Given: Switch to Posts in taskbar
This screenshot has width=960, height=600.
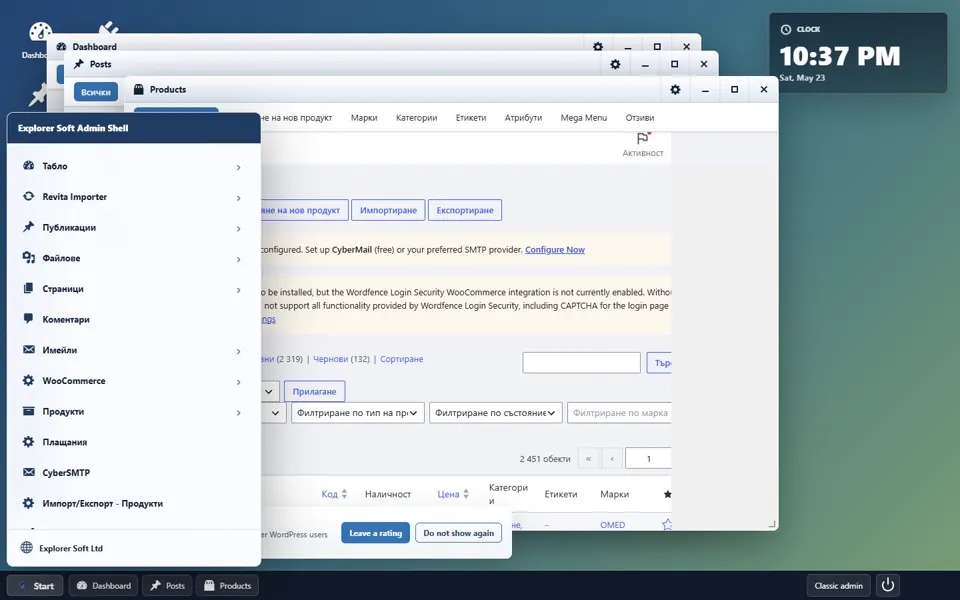Looking at the screenshot, I should pyautogui.click(x=167, y=585).
